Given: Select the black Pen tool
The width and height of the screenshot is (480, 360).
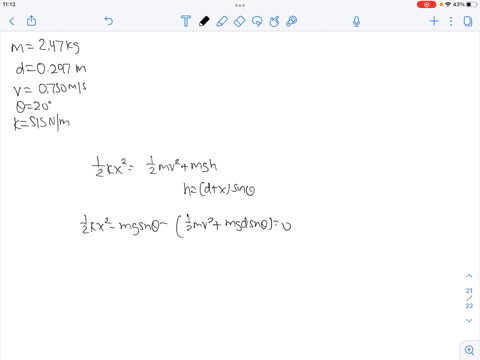Looking at the screenshot, I should (204, 21).
